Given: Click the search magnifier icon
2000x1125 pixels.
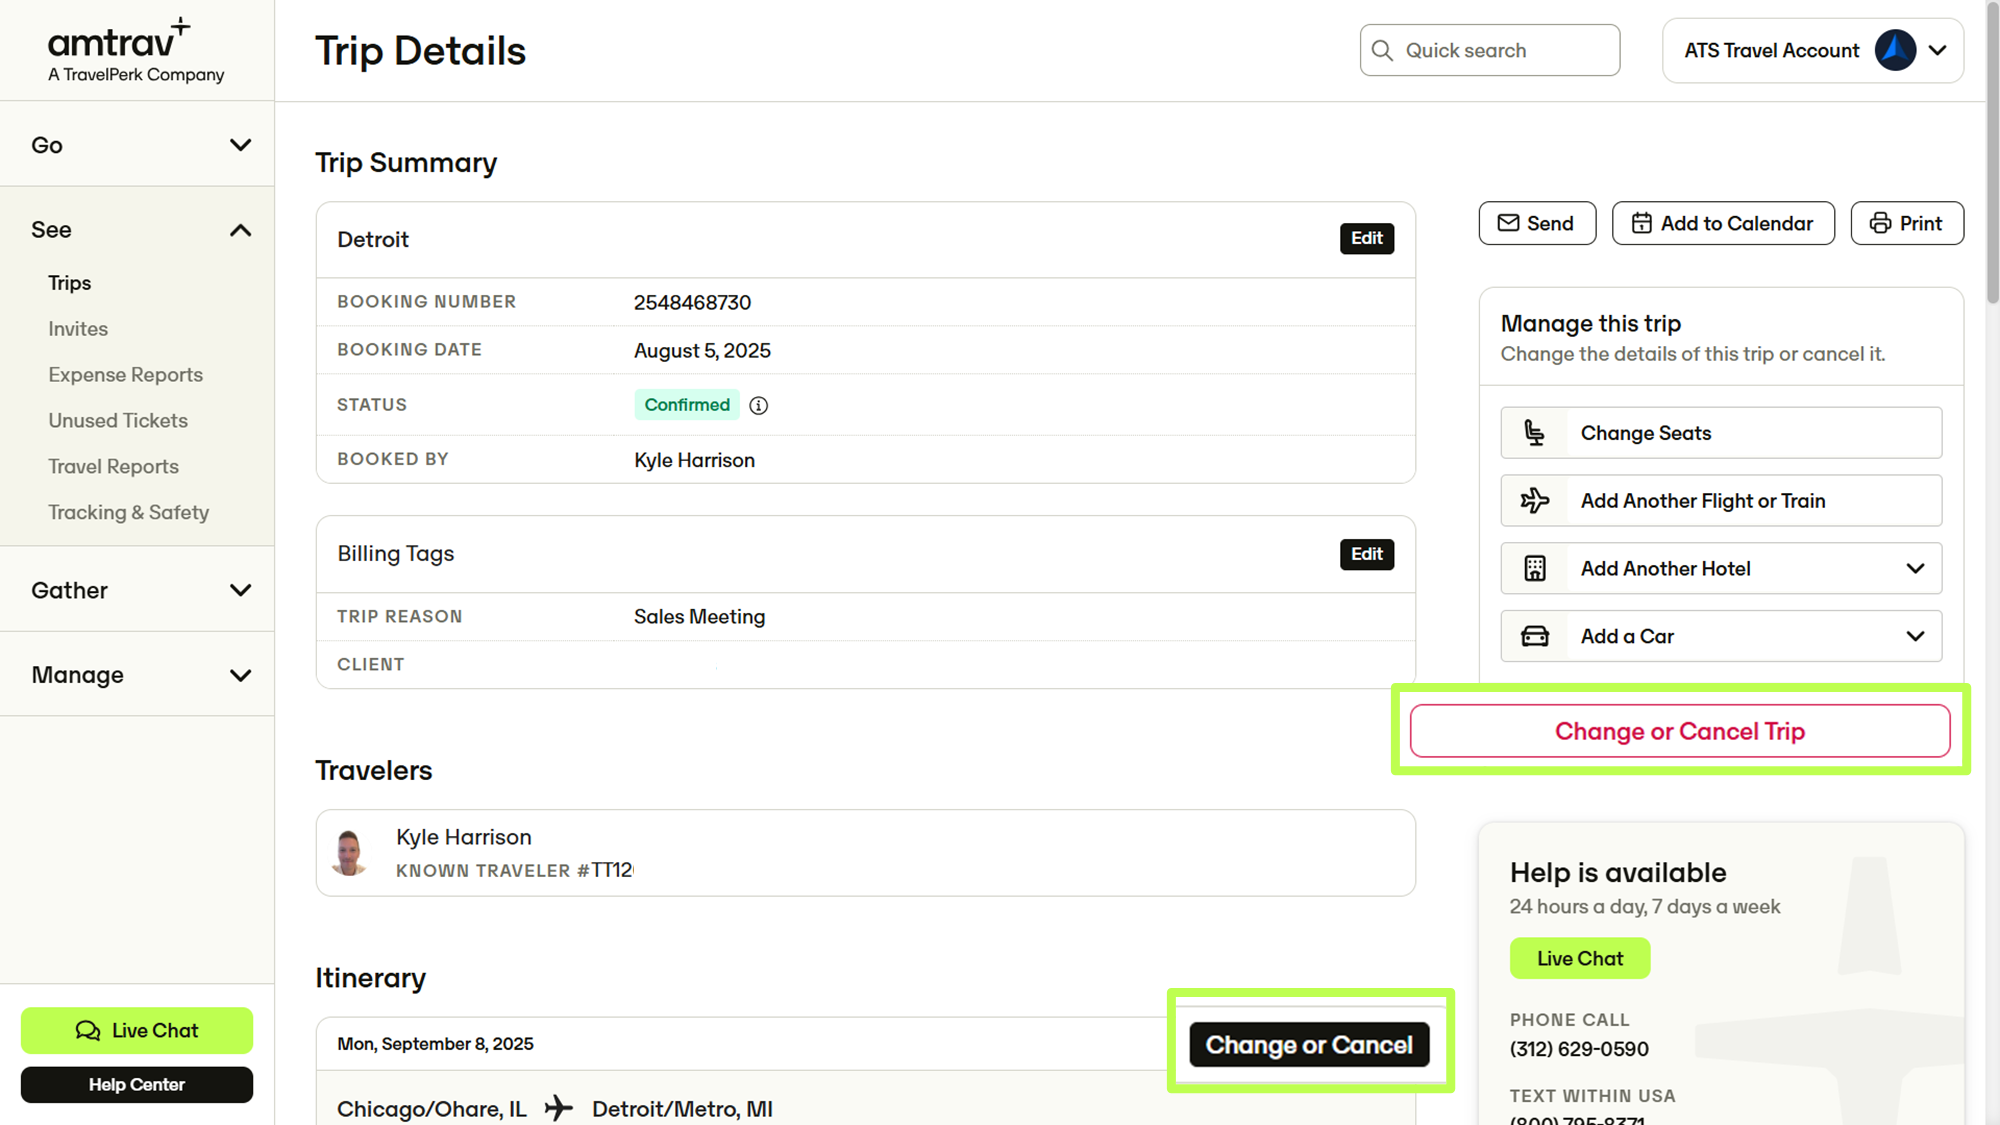Looking at the screenshot, I should 1382,50.
